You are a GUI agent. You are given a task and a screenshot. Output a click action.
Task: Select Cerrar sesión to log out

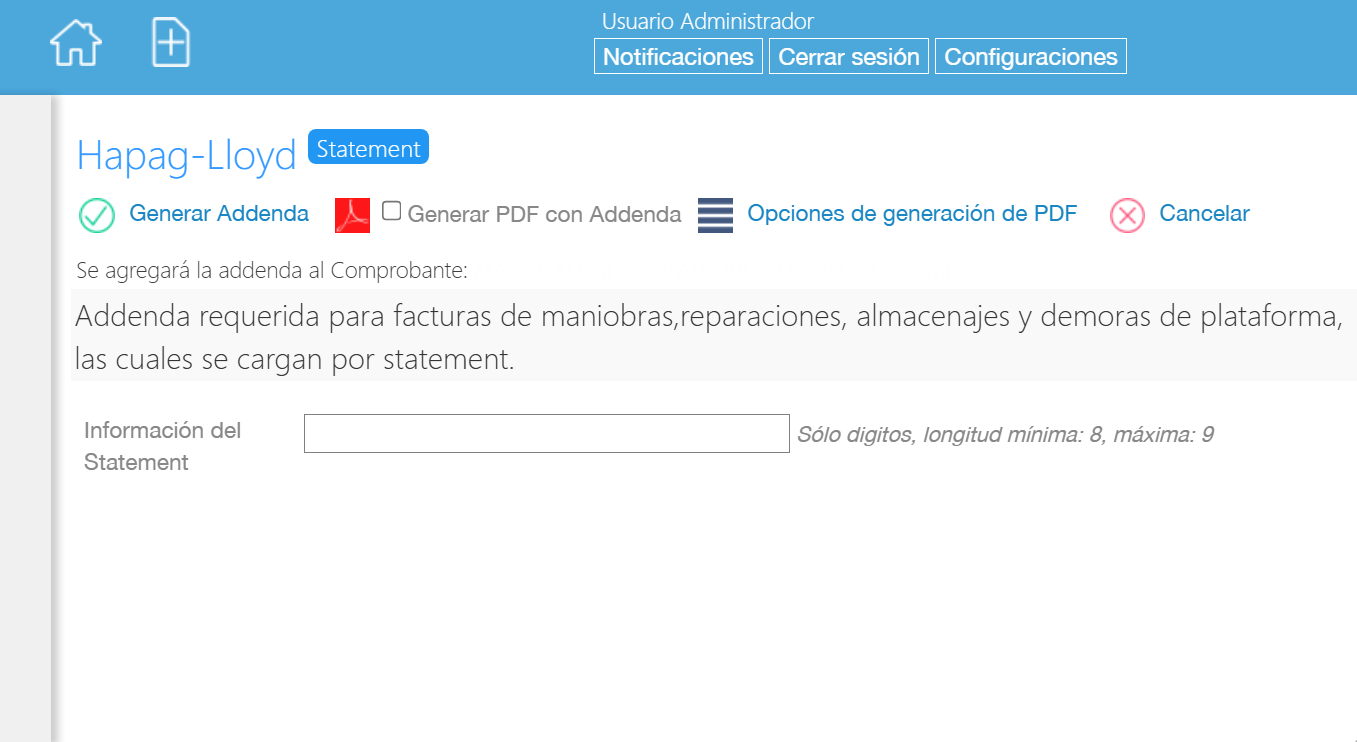(849, 57)
